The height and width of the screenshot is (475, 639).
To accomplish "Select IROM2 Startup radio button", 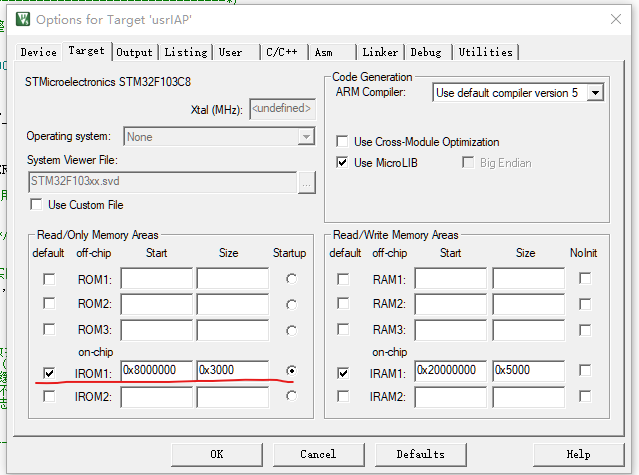I will click(291, 396).
